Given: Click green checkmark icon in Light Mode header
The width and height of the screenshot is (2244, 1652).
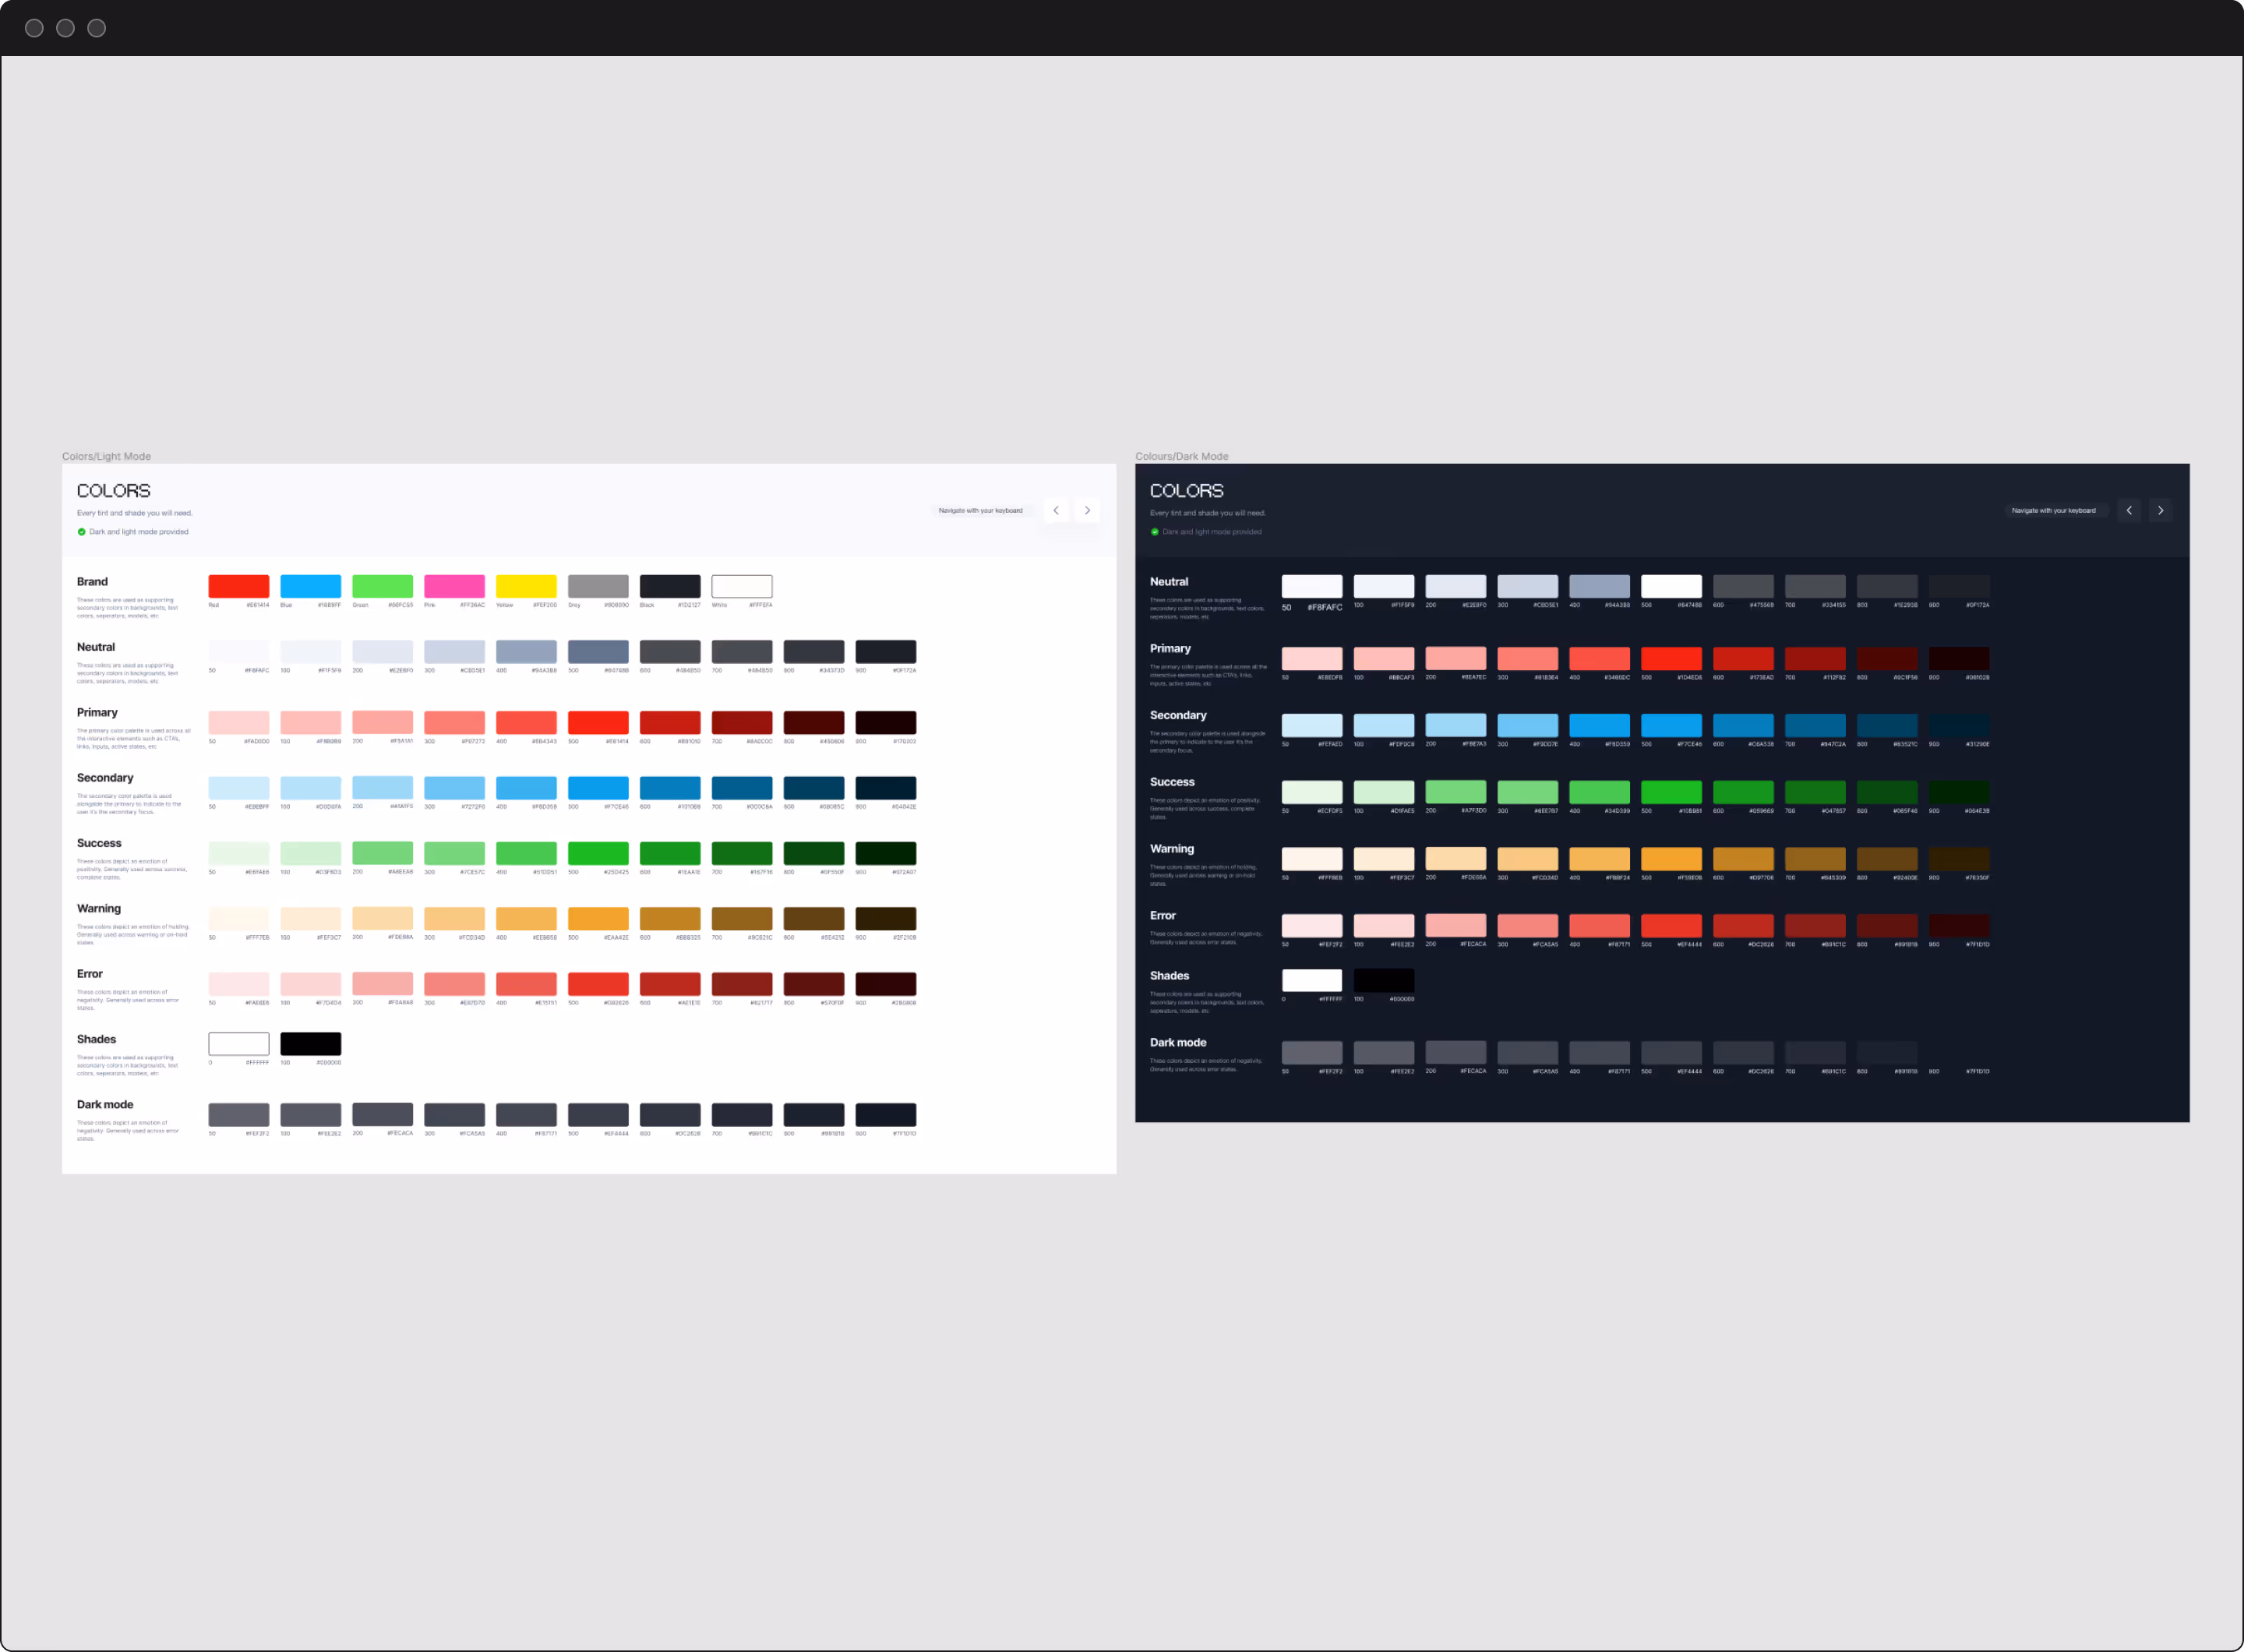Looking at the screenshot, I should pyautogui.click(x=82, y=532).
